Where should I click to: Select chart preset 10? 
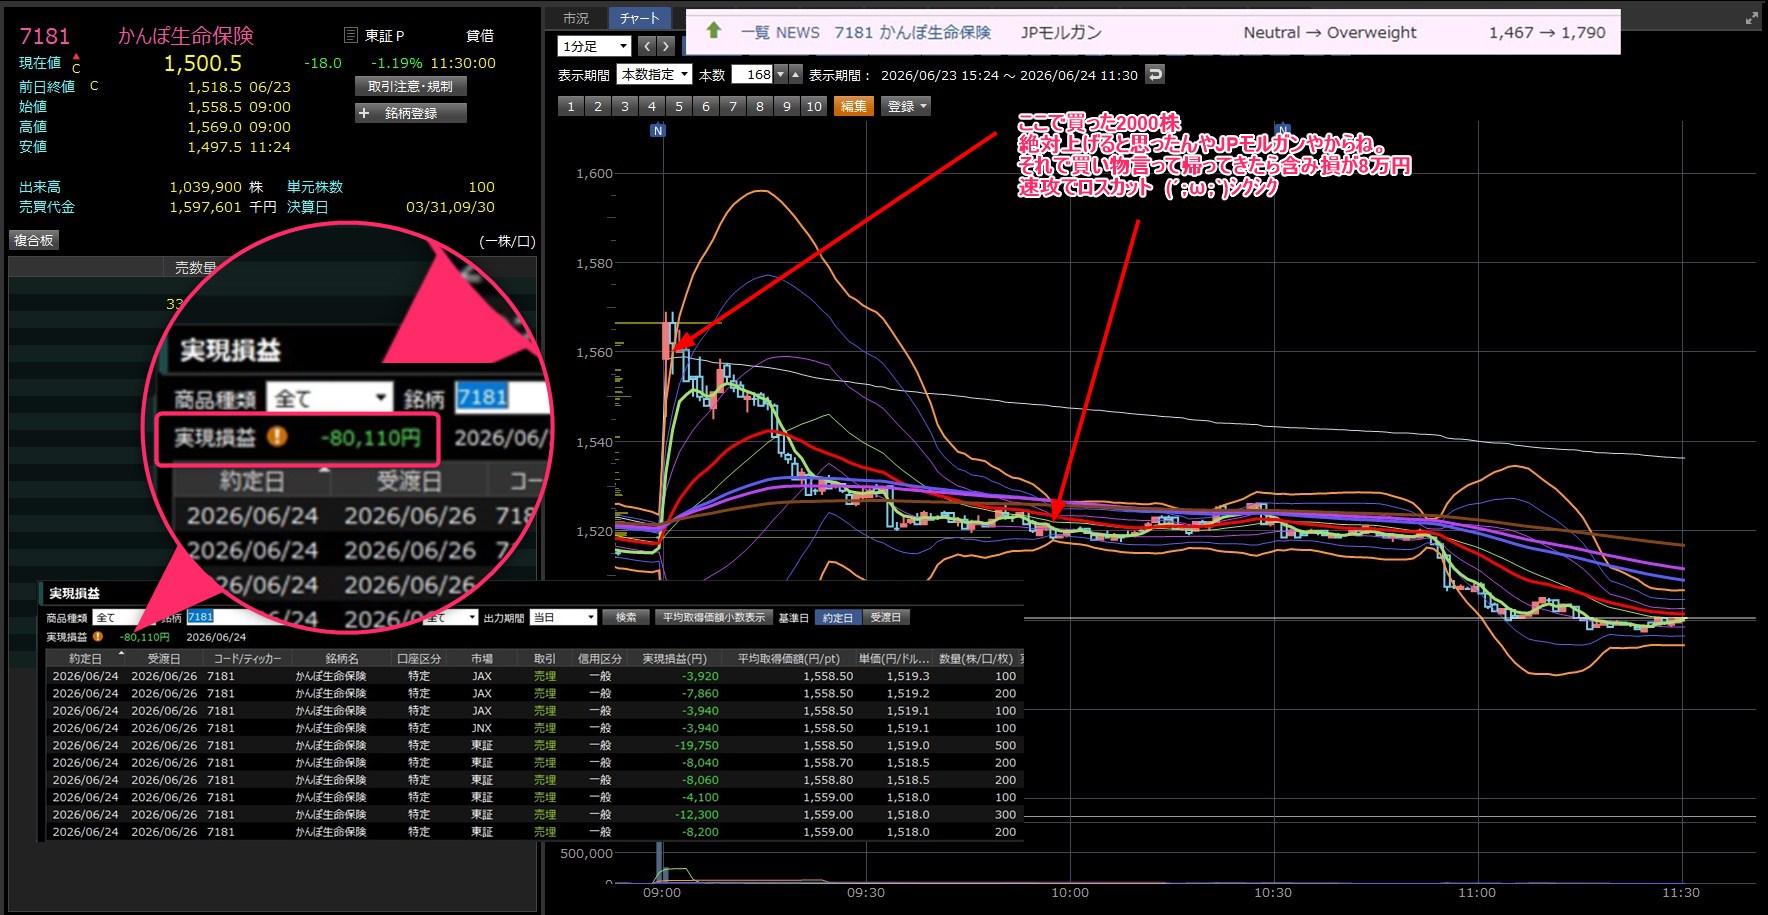[814, 106]
